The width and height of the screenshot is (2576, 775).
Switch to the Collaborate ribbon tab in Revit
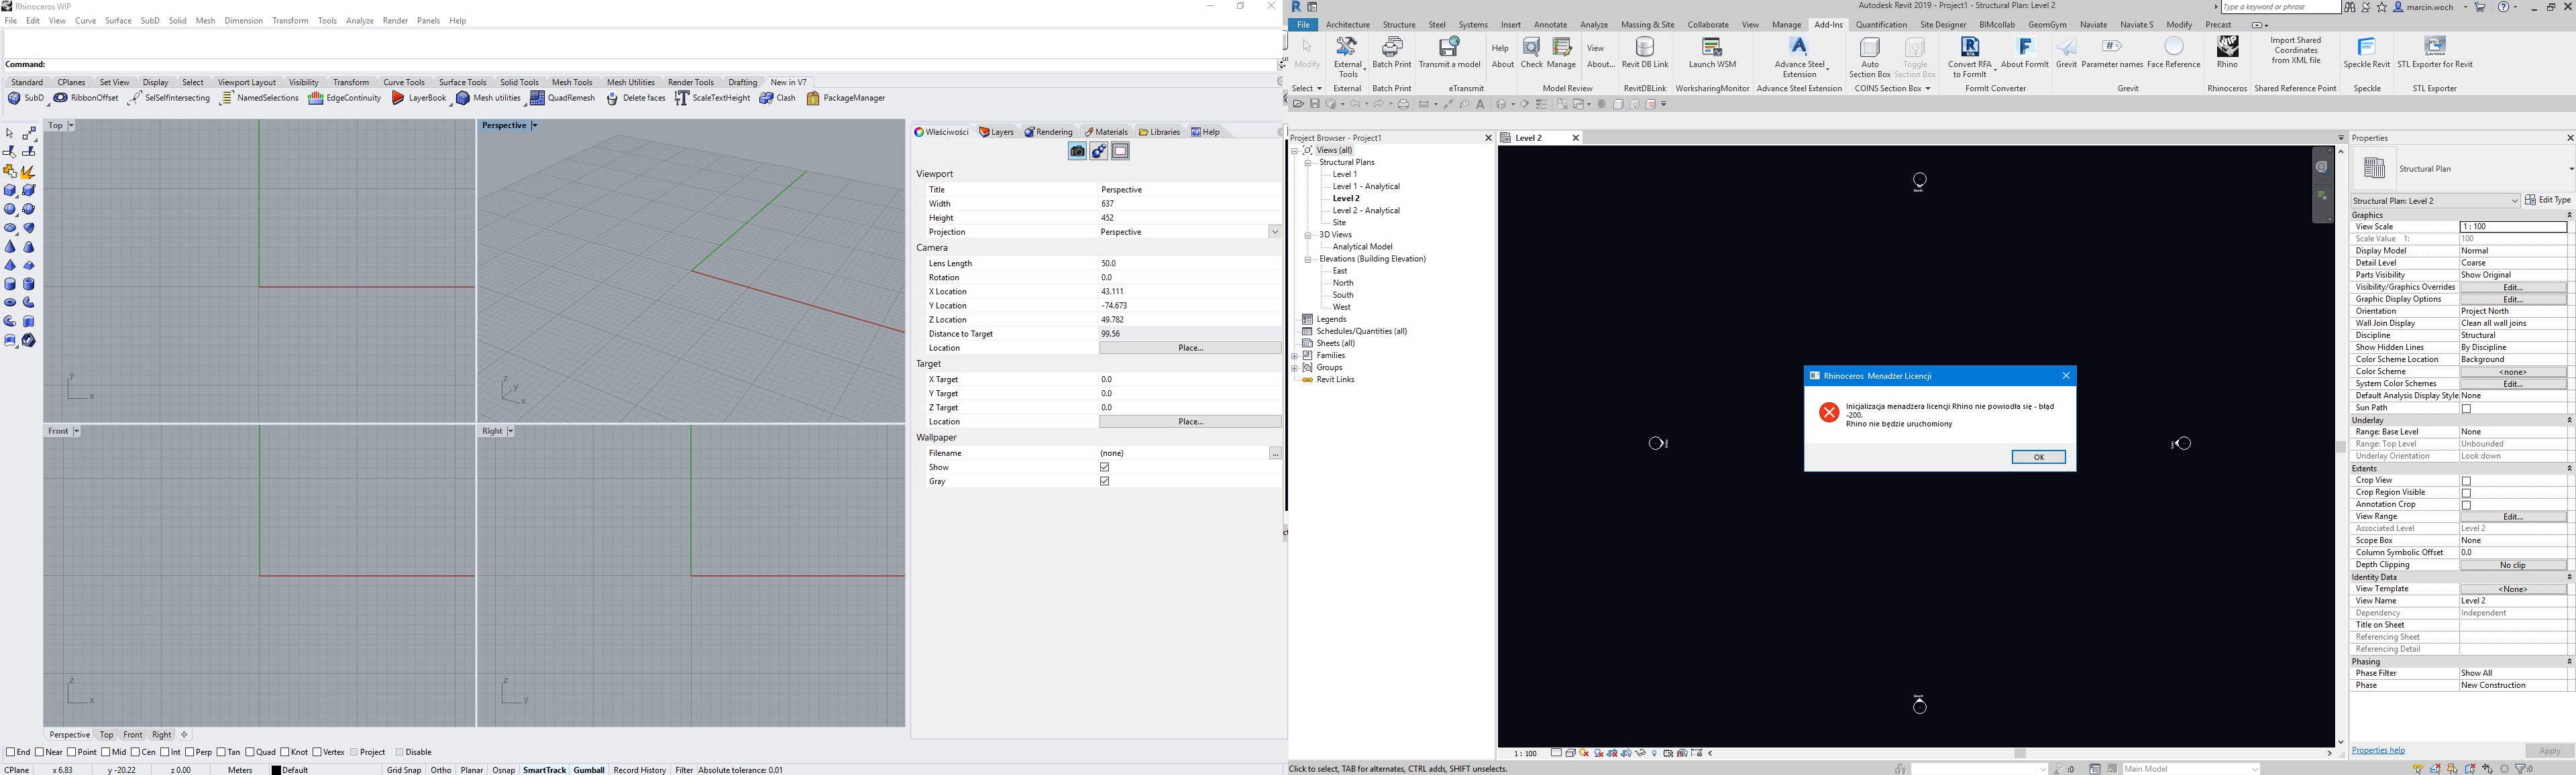click(x=1708, y=25)
